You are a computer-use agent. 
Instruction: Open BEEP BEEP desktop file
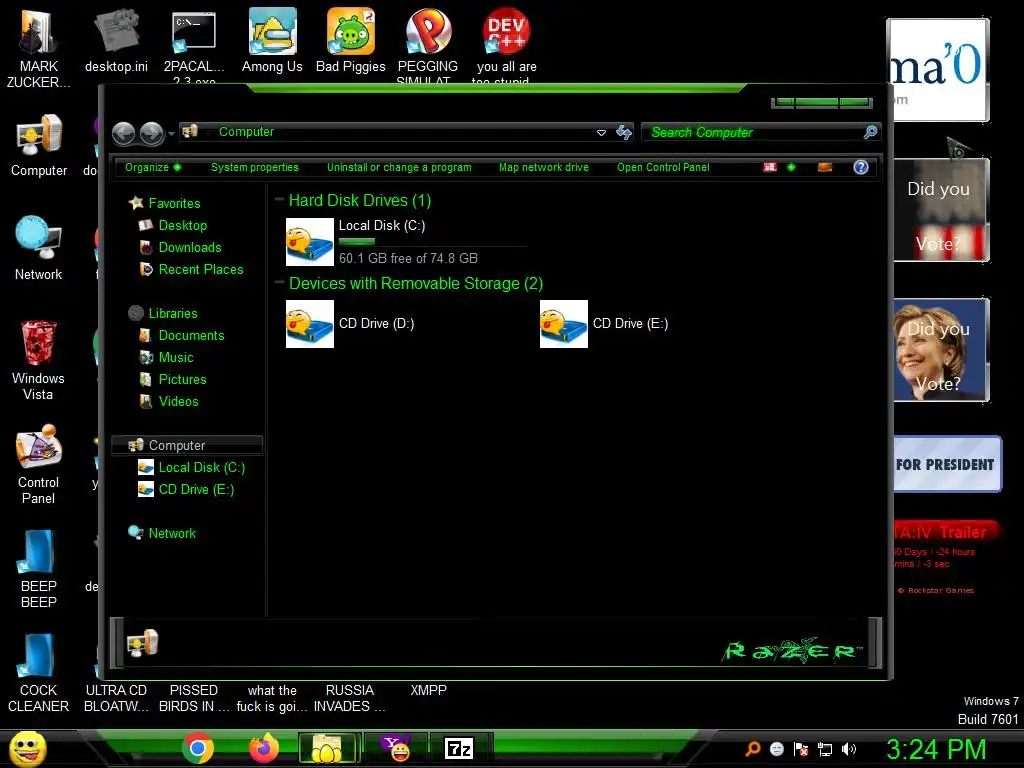[39, 568]
